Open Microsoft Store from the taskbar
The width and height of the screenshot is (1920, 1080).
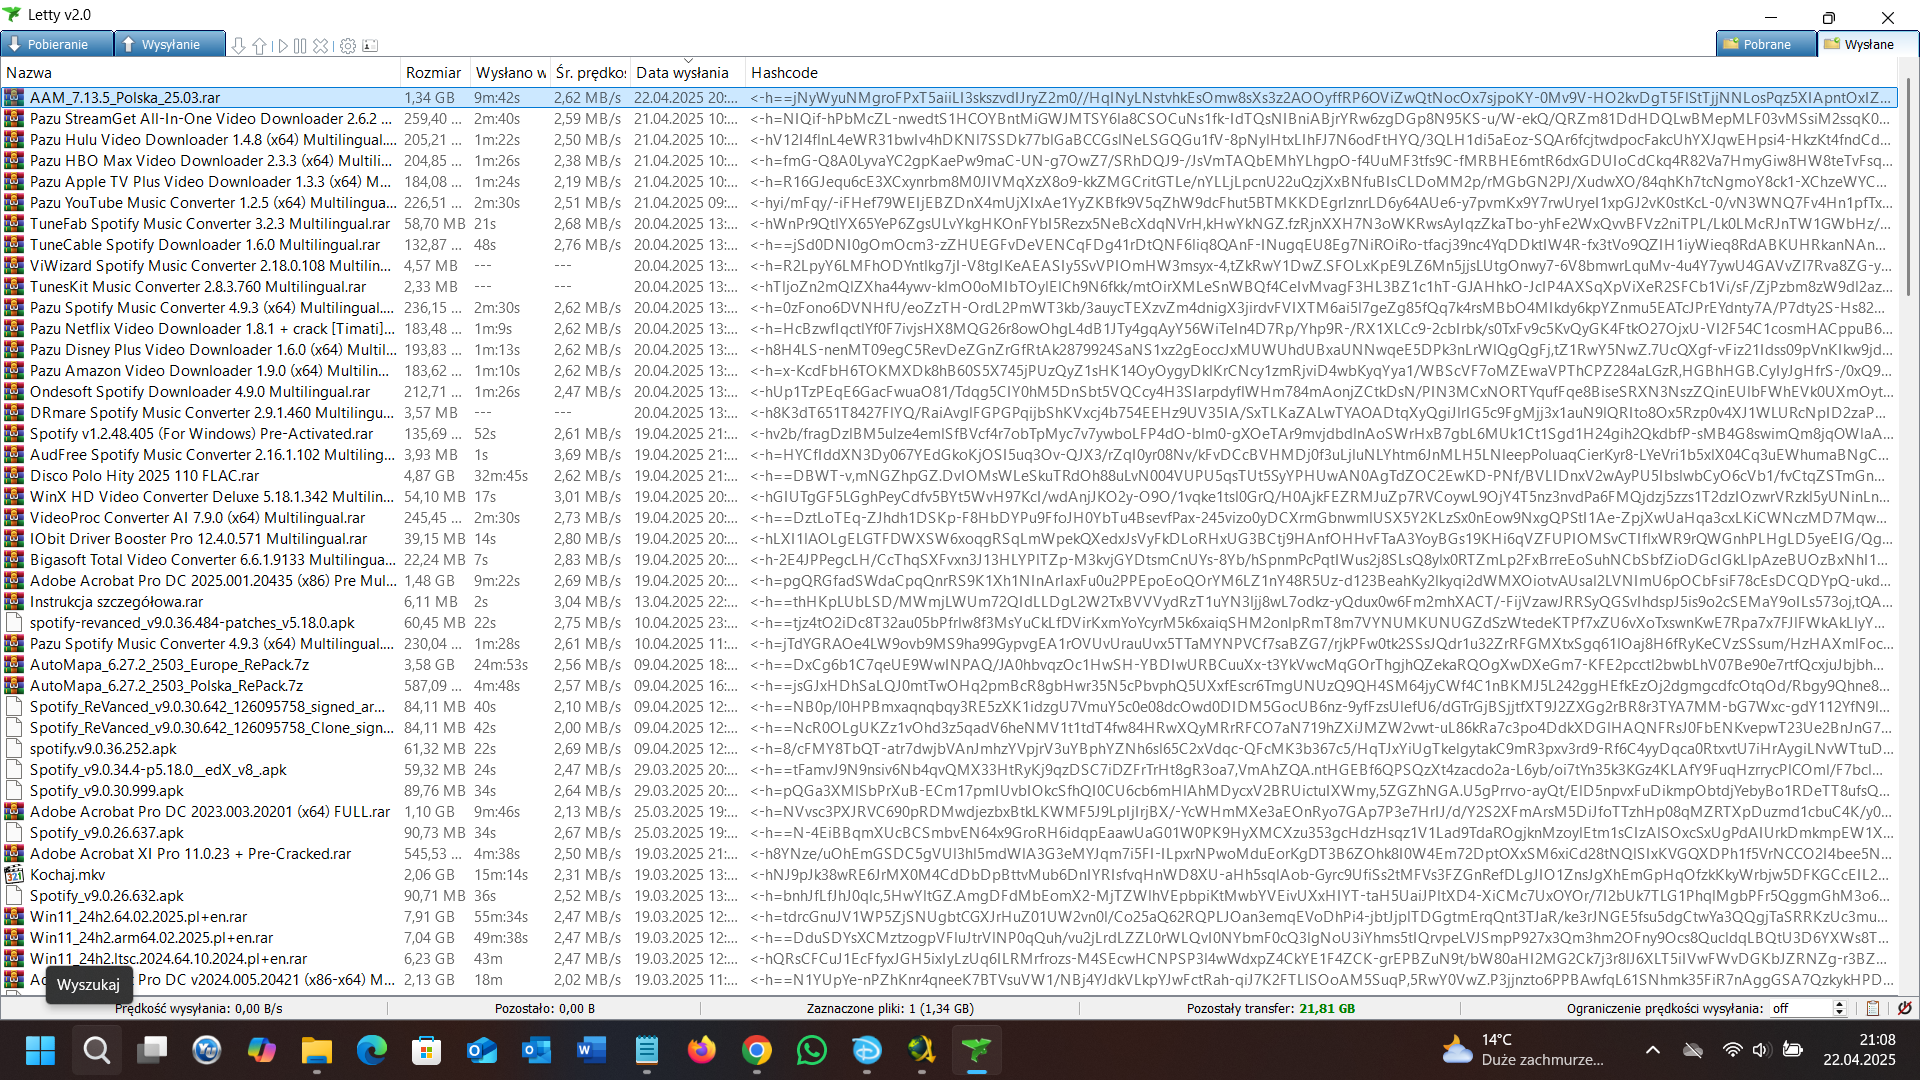click(x=427, y=1050)
